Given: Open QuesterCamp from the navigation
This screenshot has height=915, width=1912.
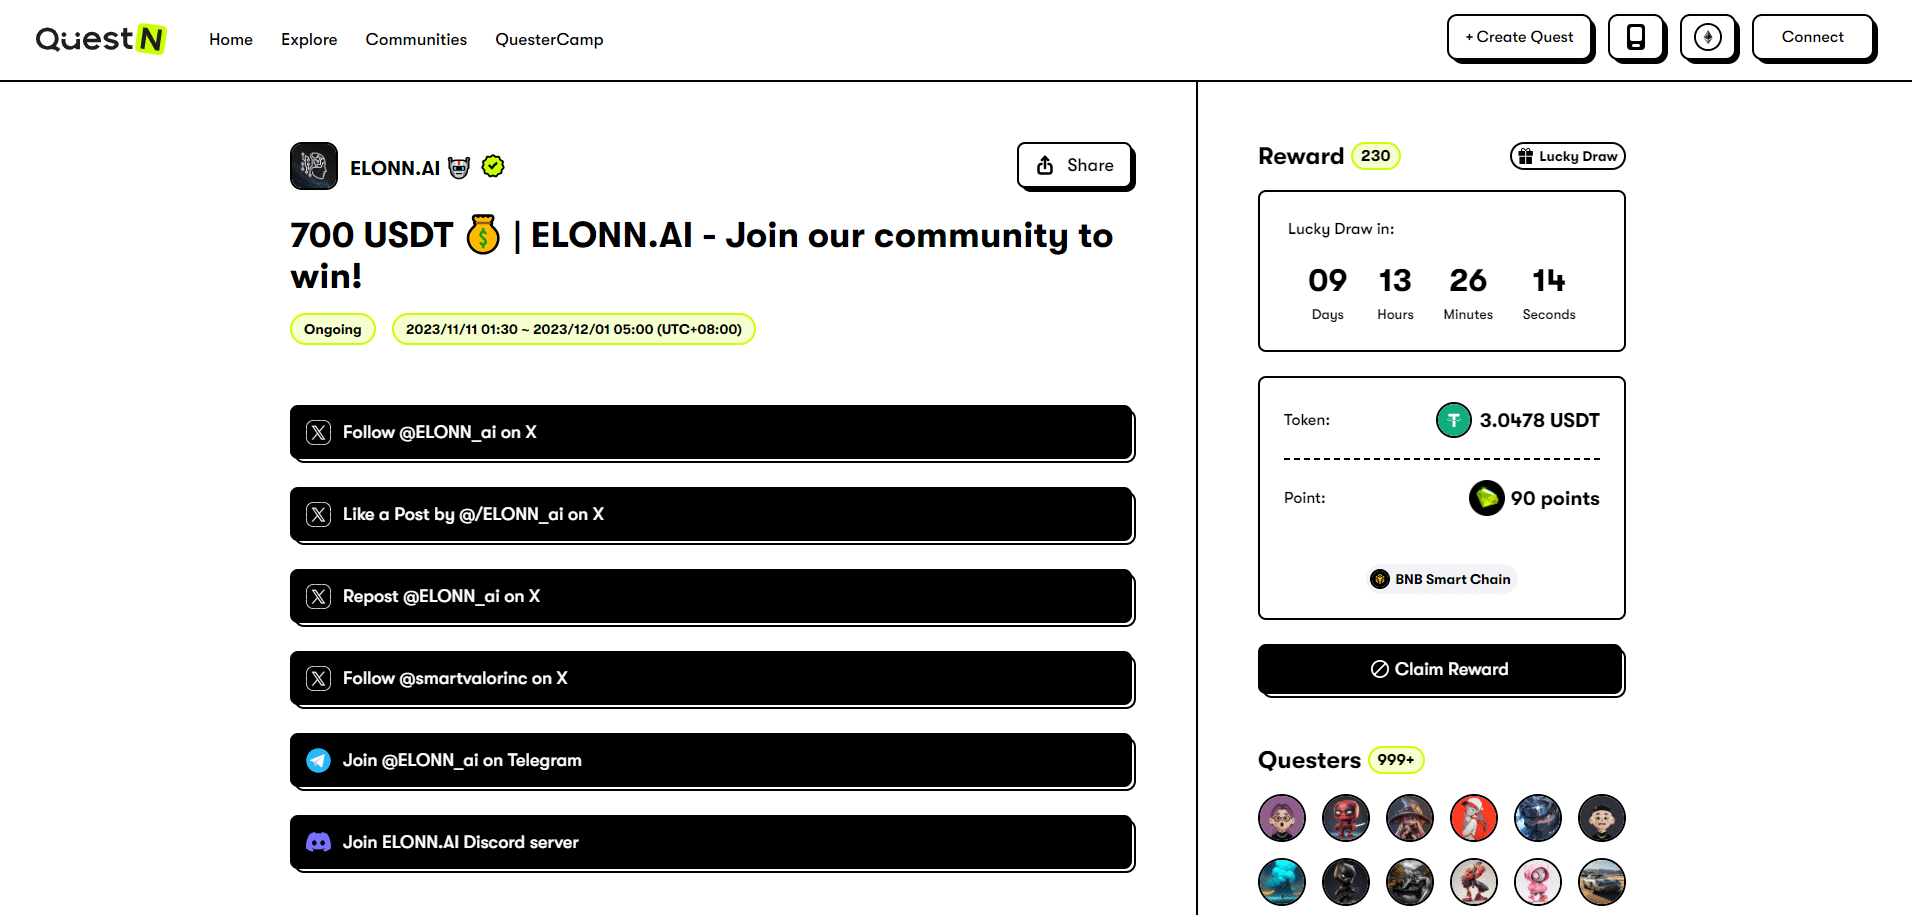Looking at the screenshot, I should pyautogui.click(x=549, y=39).
